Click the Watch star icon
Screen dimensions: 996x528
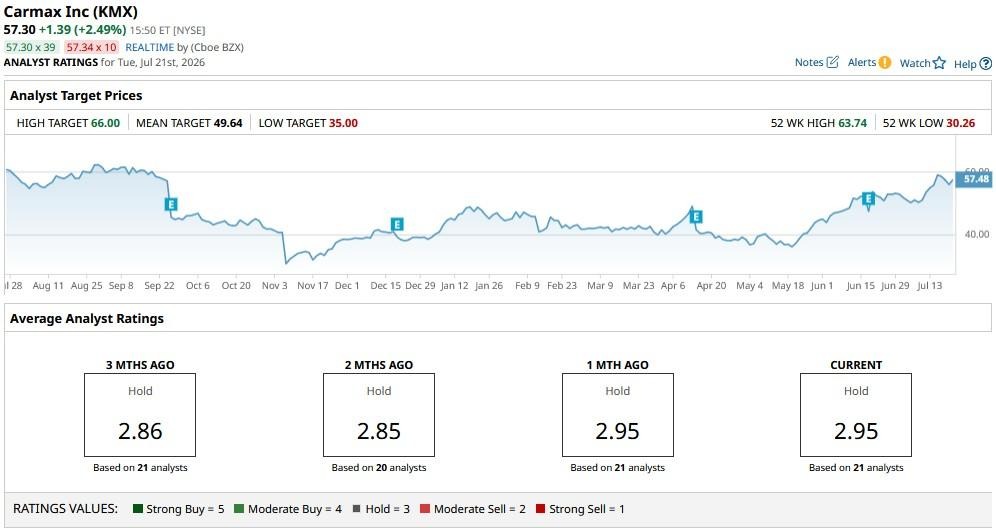click(x=939, y=63)
